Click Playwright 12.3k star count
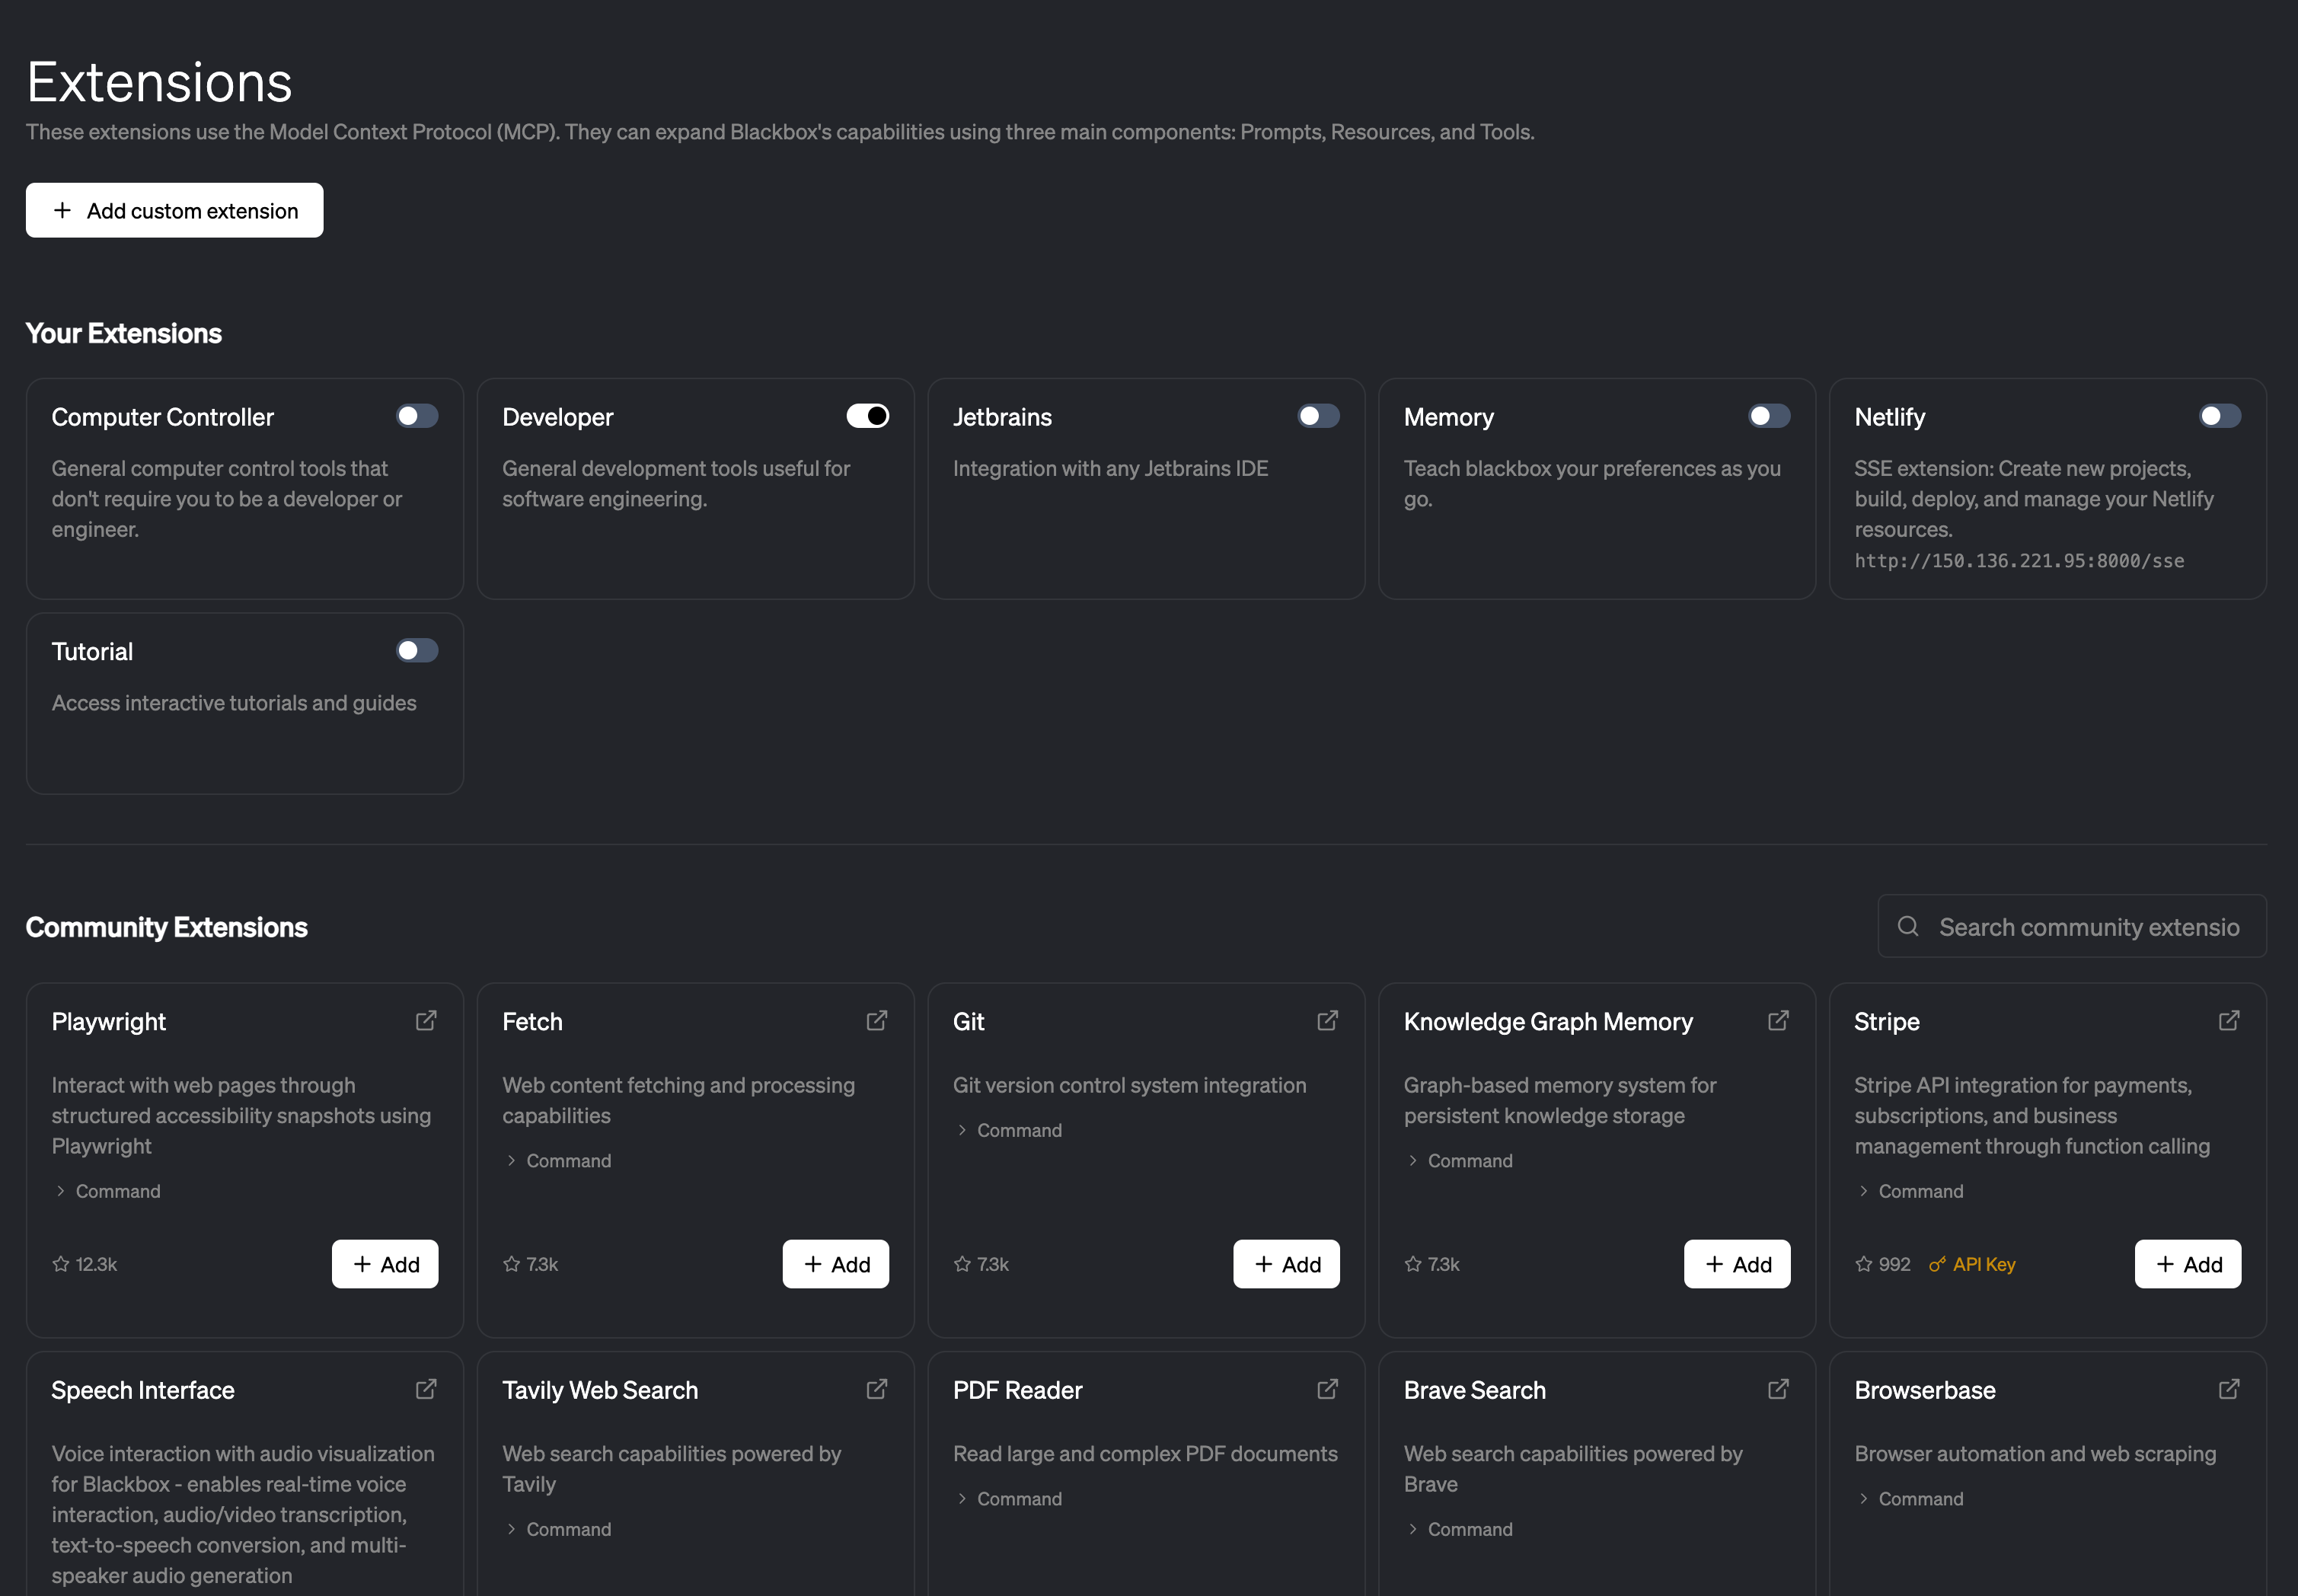 [x=96, y=1264]
